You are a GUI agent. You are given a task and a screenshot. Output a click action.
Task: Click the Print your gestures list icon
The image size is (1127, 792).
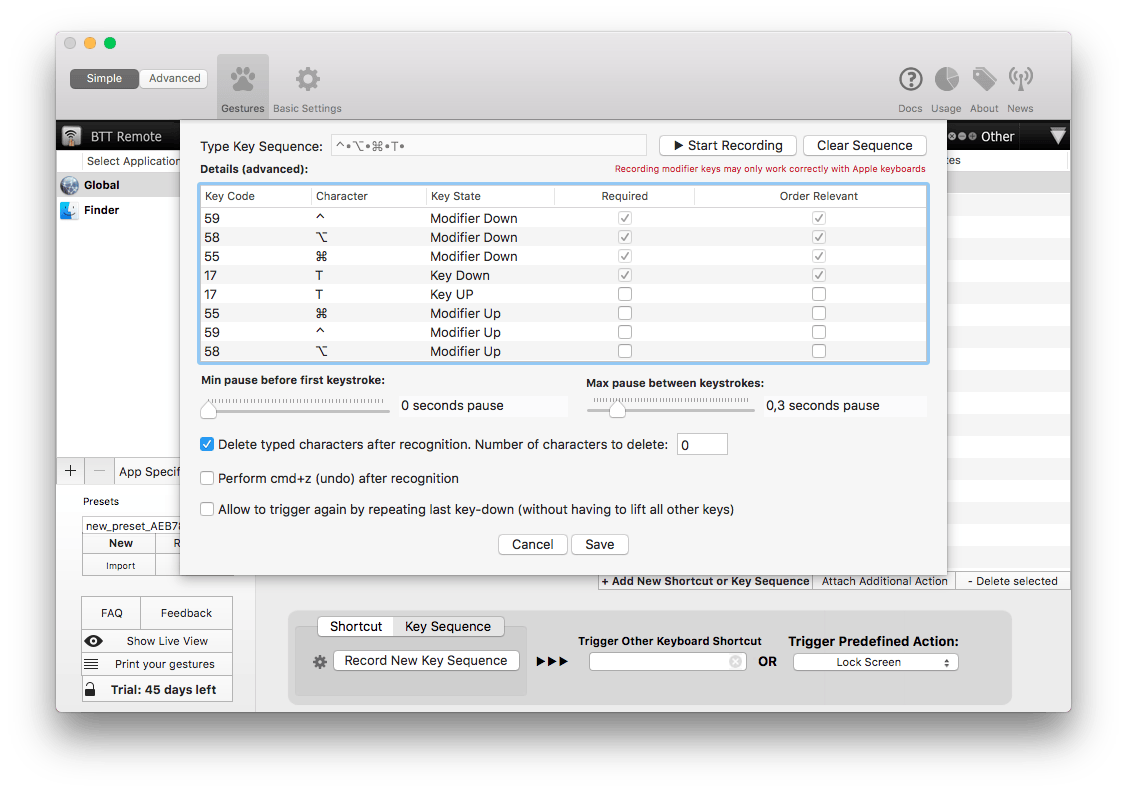pyautogui.click(x=91, y=664)
